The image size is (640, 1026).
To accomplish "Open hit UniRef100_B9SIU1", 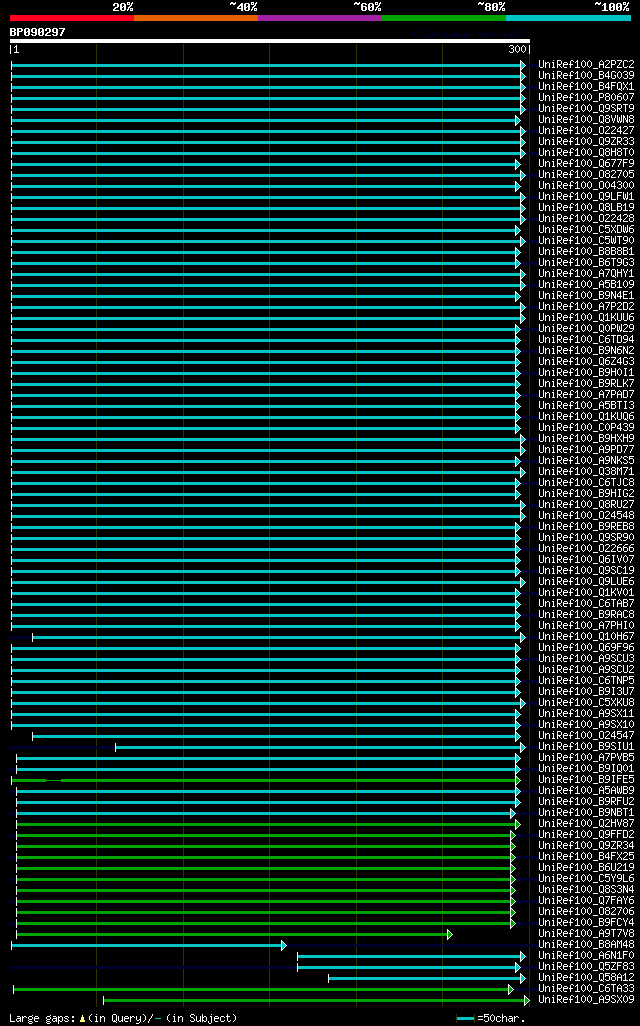I will 586,747.
